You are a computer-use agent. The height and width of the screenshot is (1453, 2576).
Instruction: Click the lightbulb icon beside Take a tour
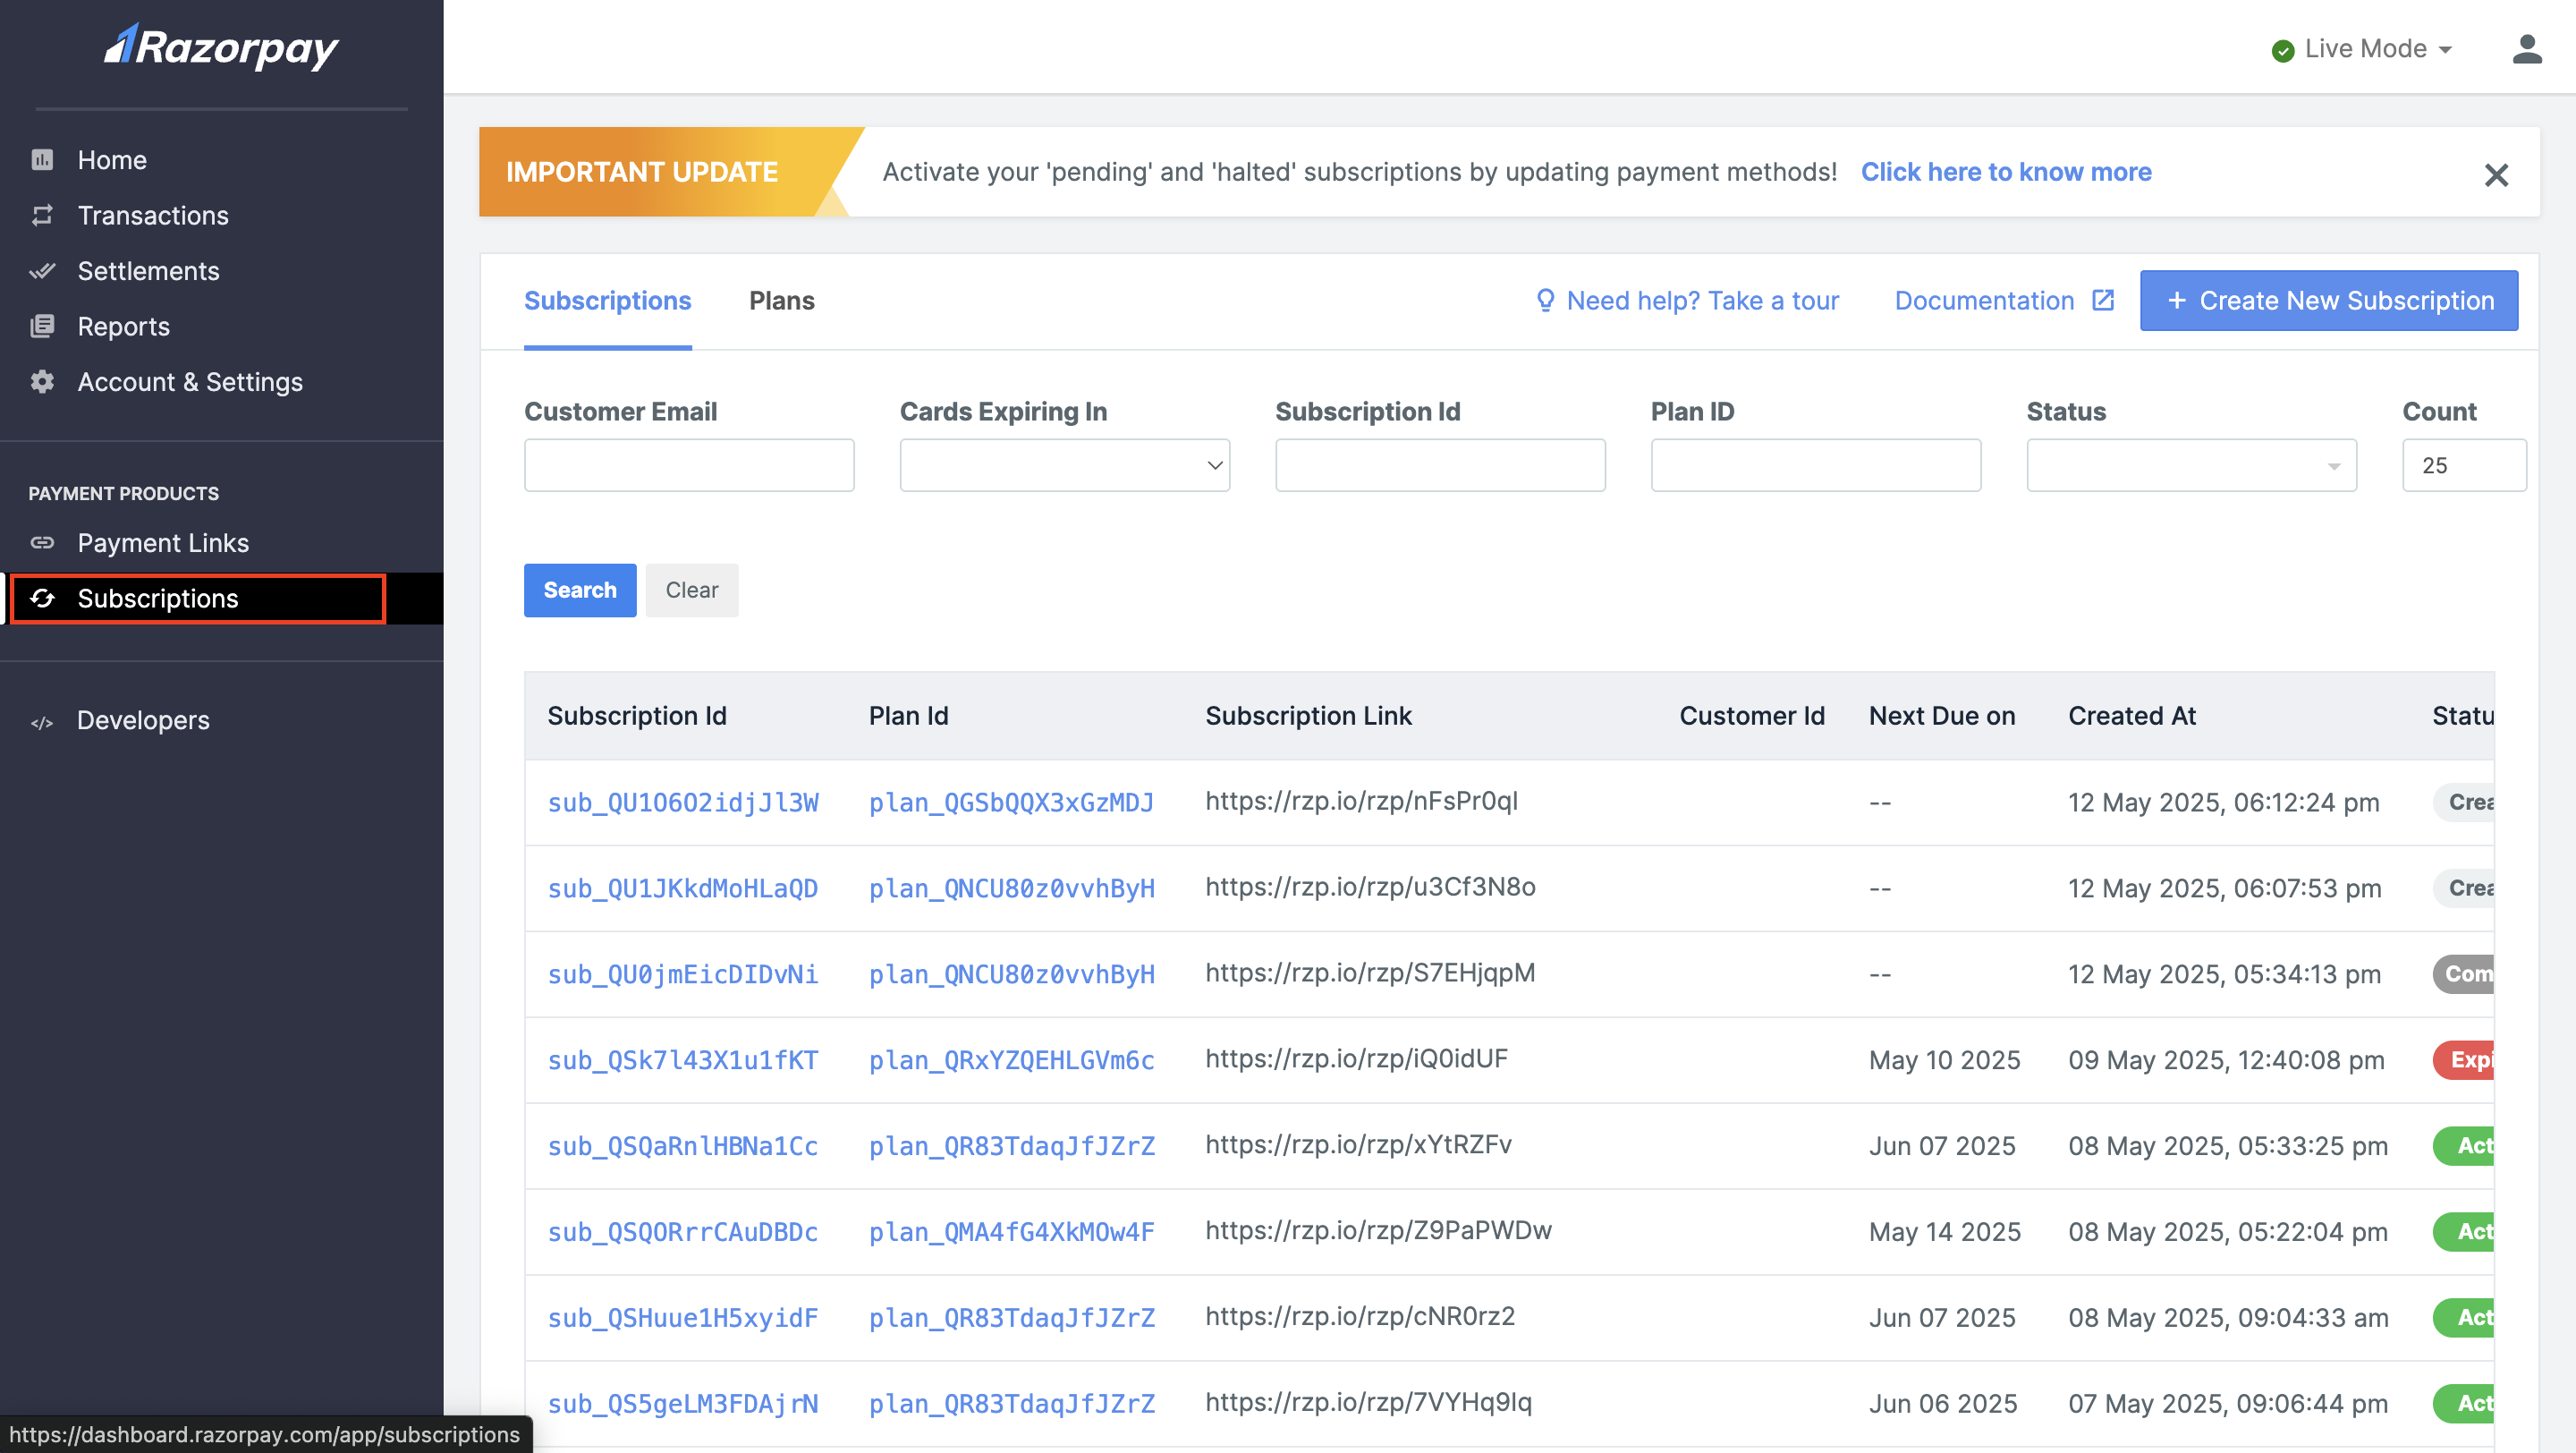(1545, 300)
